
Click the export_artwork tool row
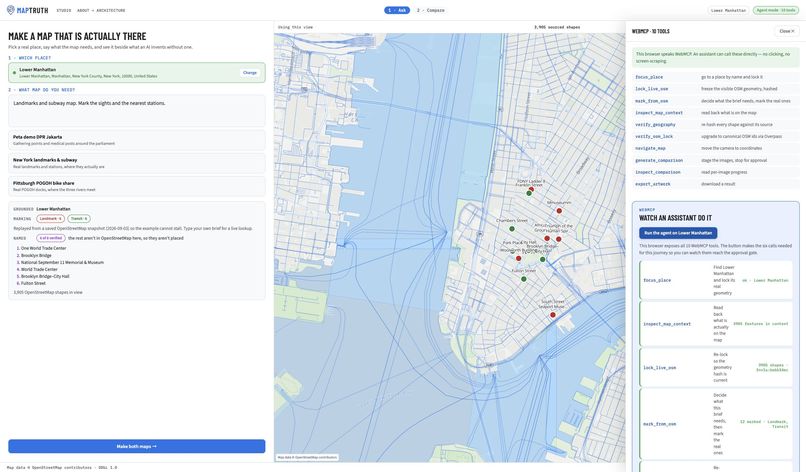click(716, 184)
